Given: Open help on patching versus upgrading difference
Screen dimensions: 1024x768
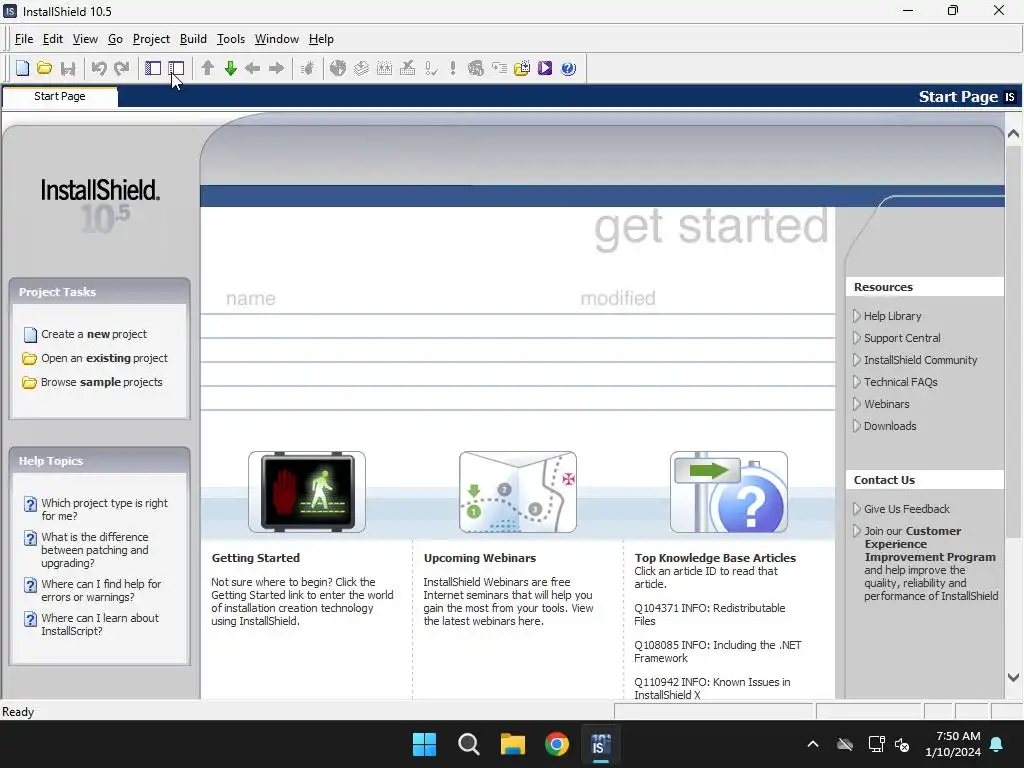Looking at the screenshot, I should pyautogui.click(x=94, y=550).
